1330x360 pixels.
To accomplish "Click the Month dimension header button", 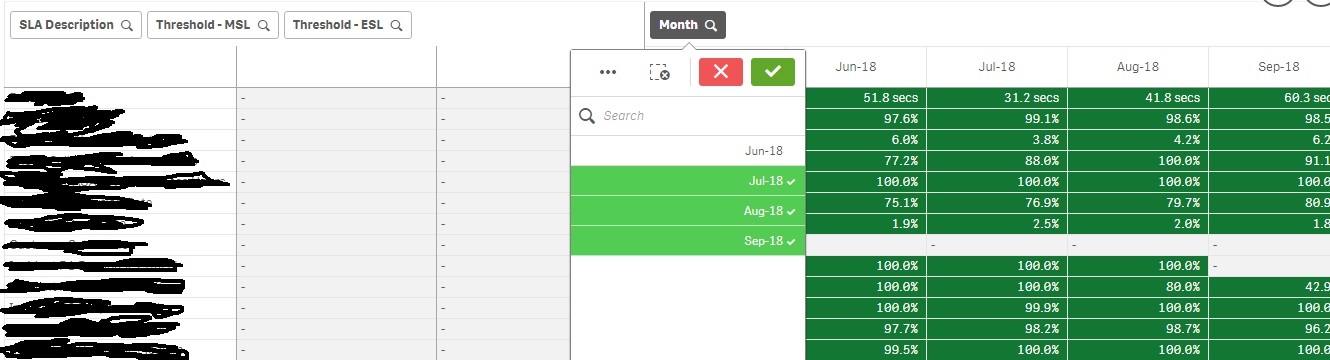I will (688, 26).
